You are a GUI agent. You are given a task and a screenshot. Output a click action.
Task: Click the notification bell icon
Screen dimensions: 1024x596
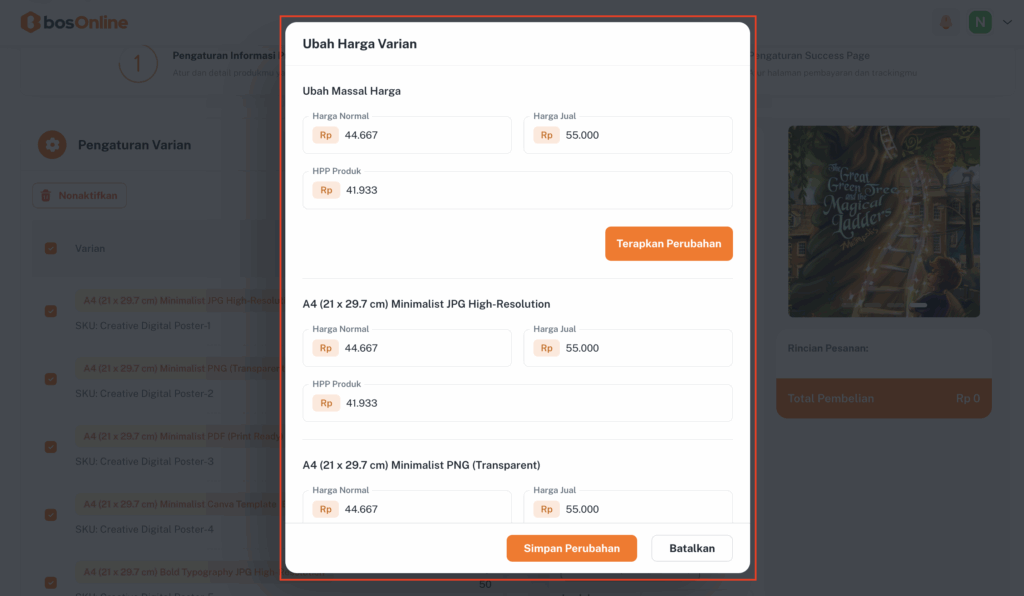[945, 22]
